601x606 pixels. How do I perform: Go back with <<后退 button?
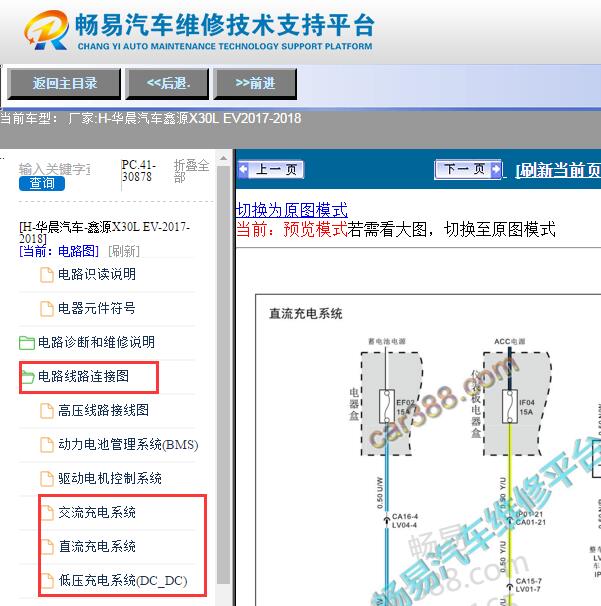167,83
